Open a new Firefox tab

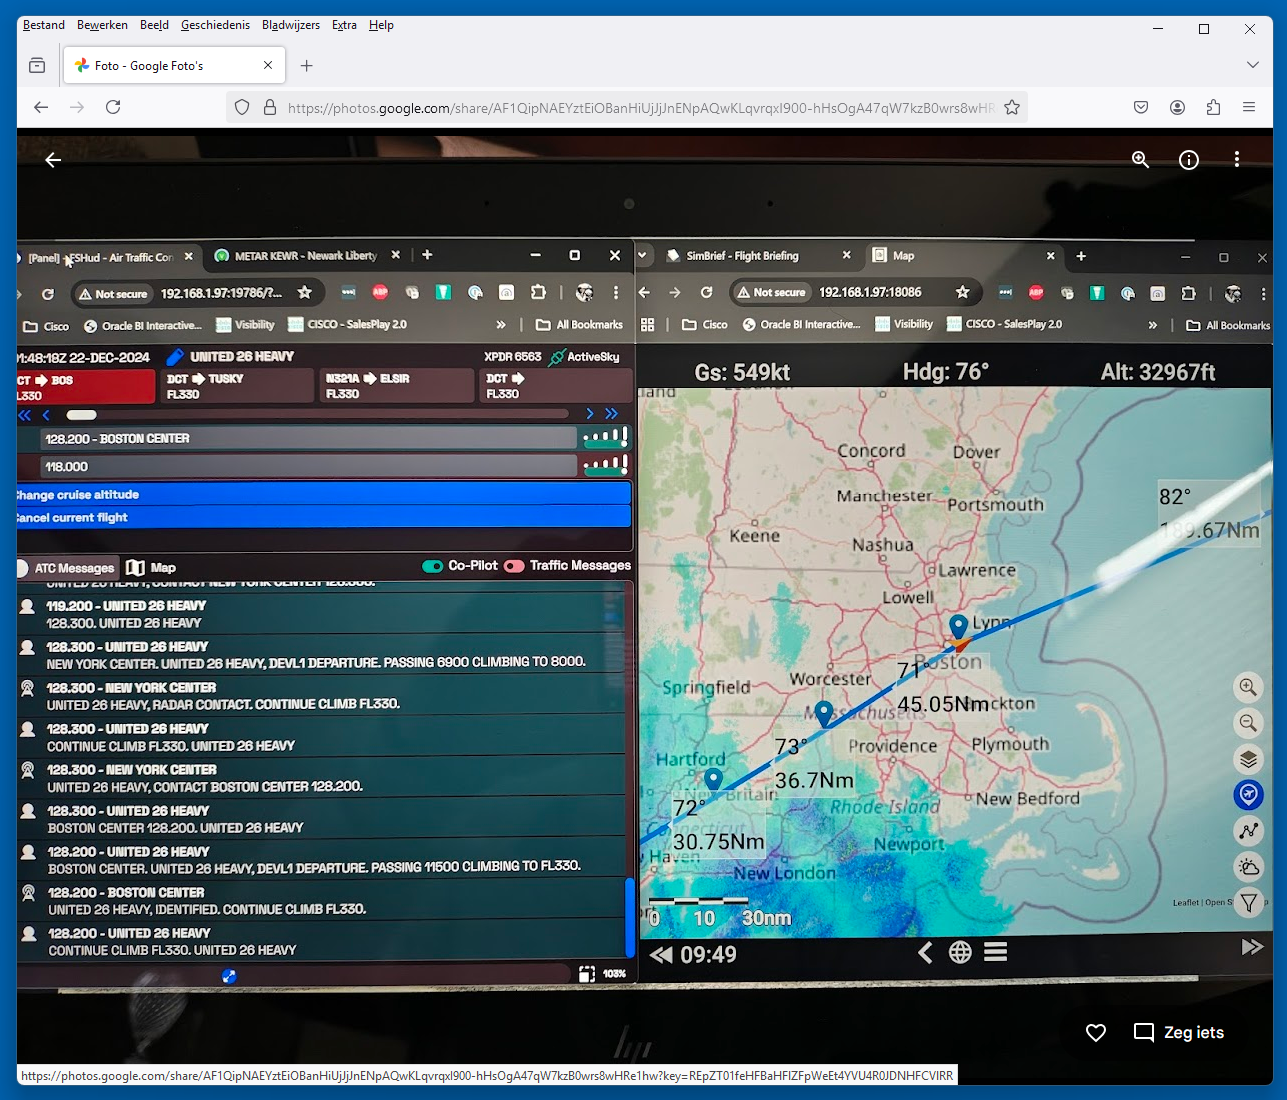coord(307,66)
